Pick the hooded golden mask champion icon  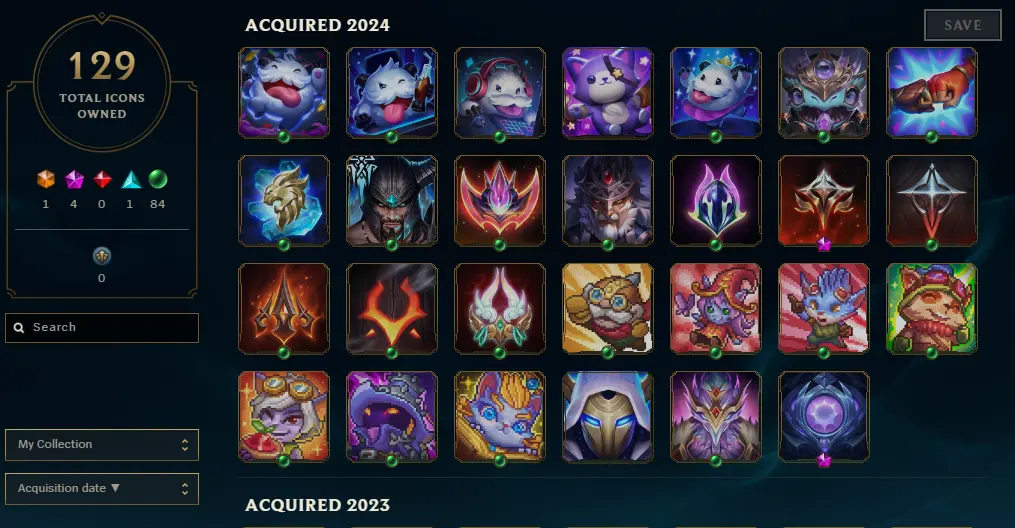coord(608,417)
